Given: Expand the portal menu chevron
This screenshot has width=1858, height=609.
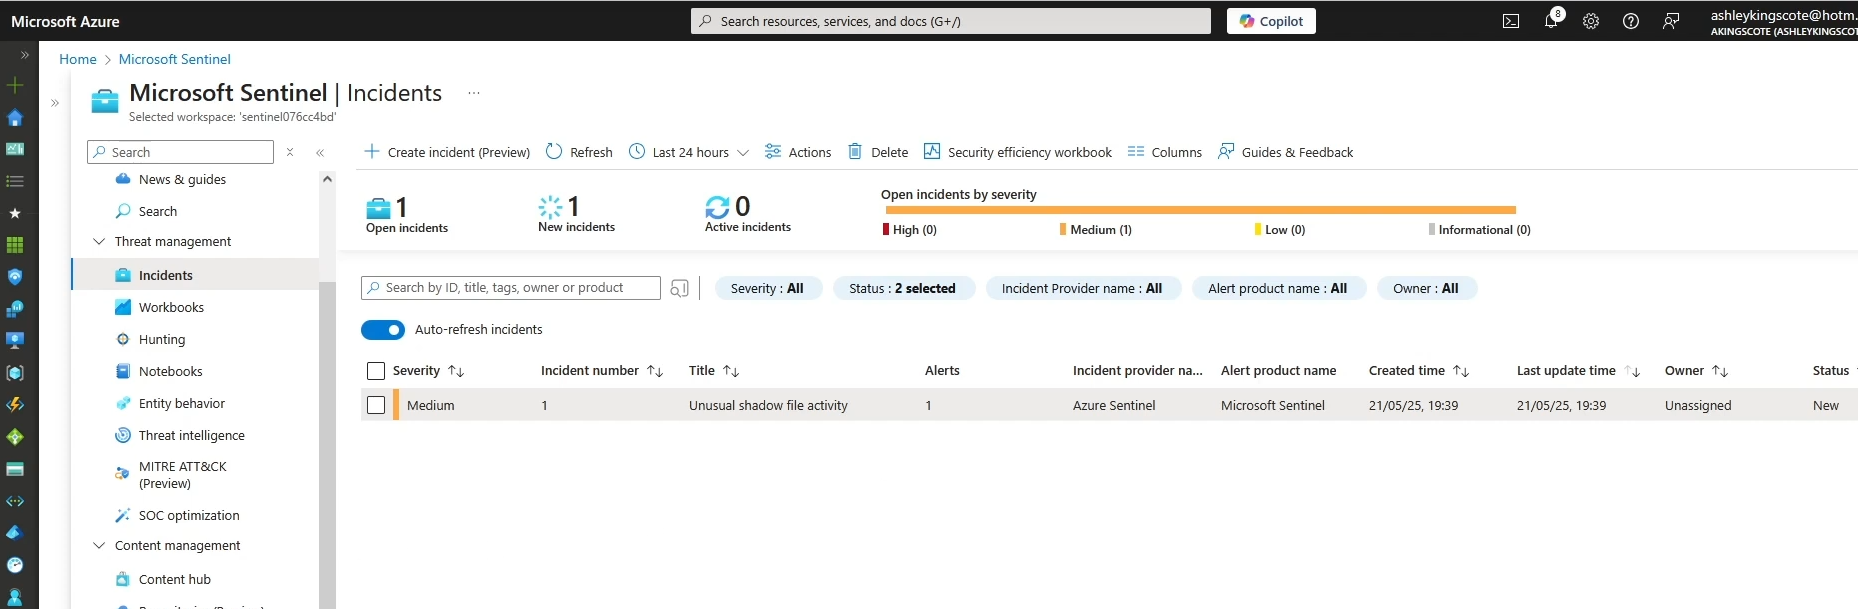Looking at the screenshot, I should click(25, 55).
